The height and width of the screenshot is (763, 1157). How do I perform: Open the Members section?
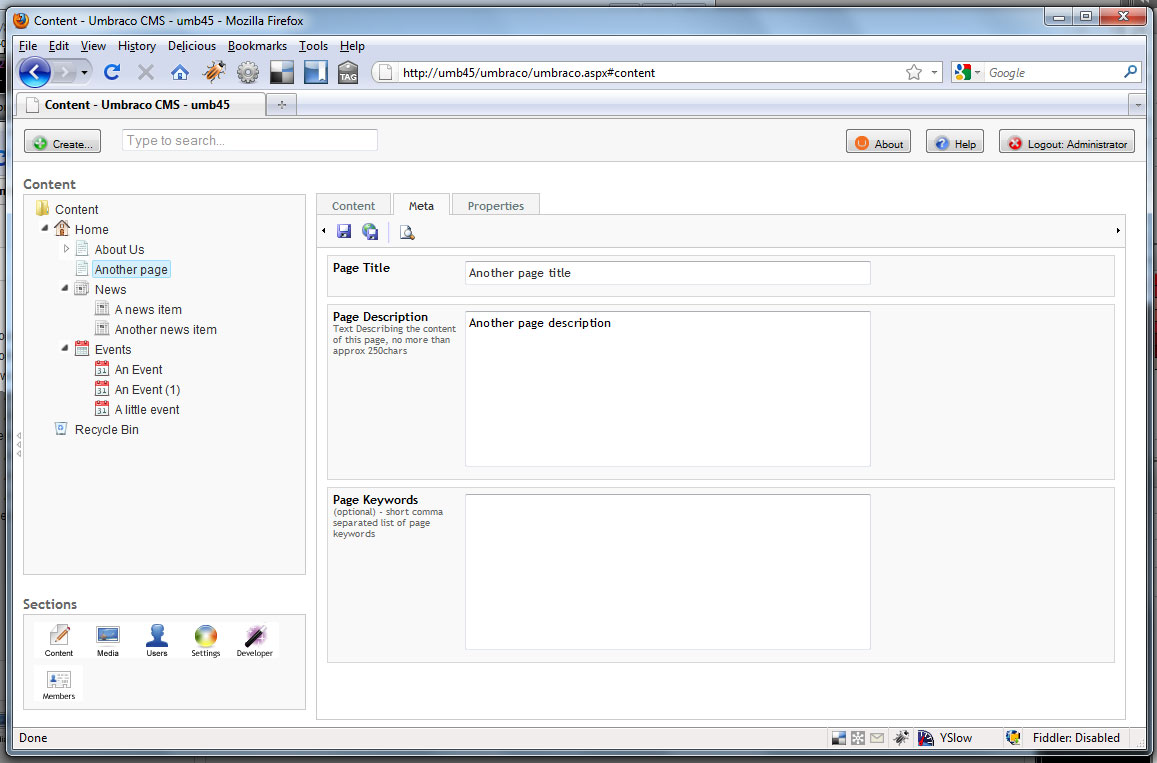pos(59,684)
